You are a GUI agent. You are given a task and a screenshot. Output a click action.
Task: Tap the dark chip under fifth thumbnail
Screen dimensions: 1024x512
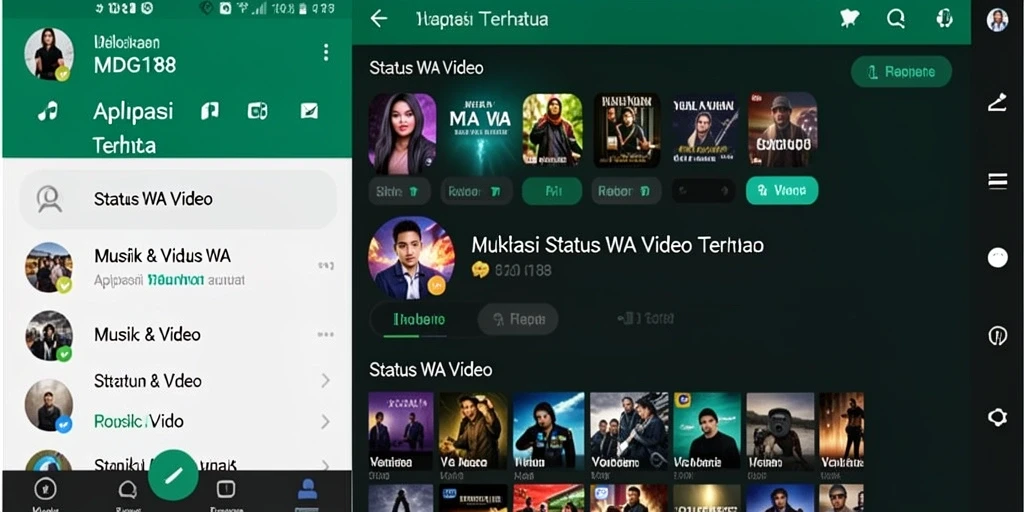(x=703, y=191)
